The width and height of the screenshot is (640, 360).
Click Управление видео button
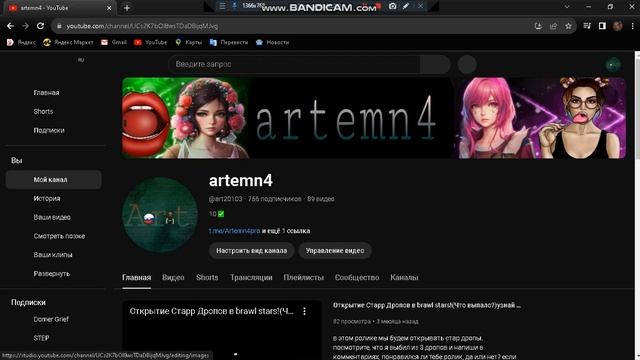click(x=335, y=251)
